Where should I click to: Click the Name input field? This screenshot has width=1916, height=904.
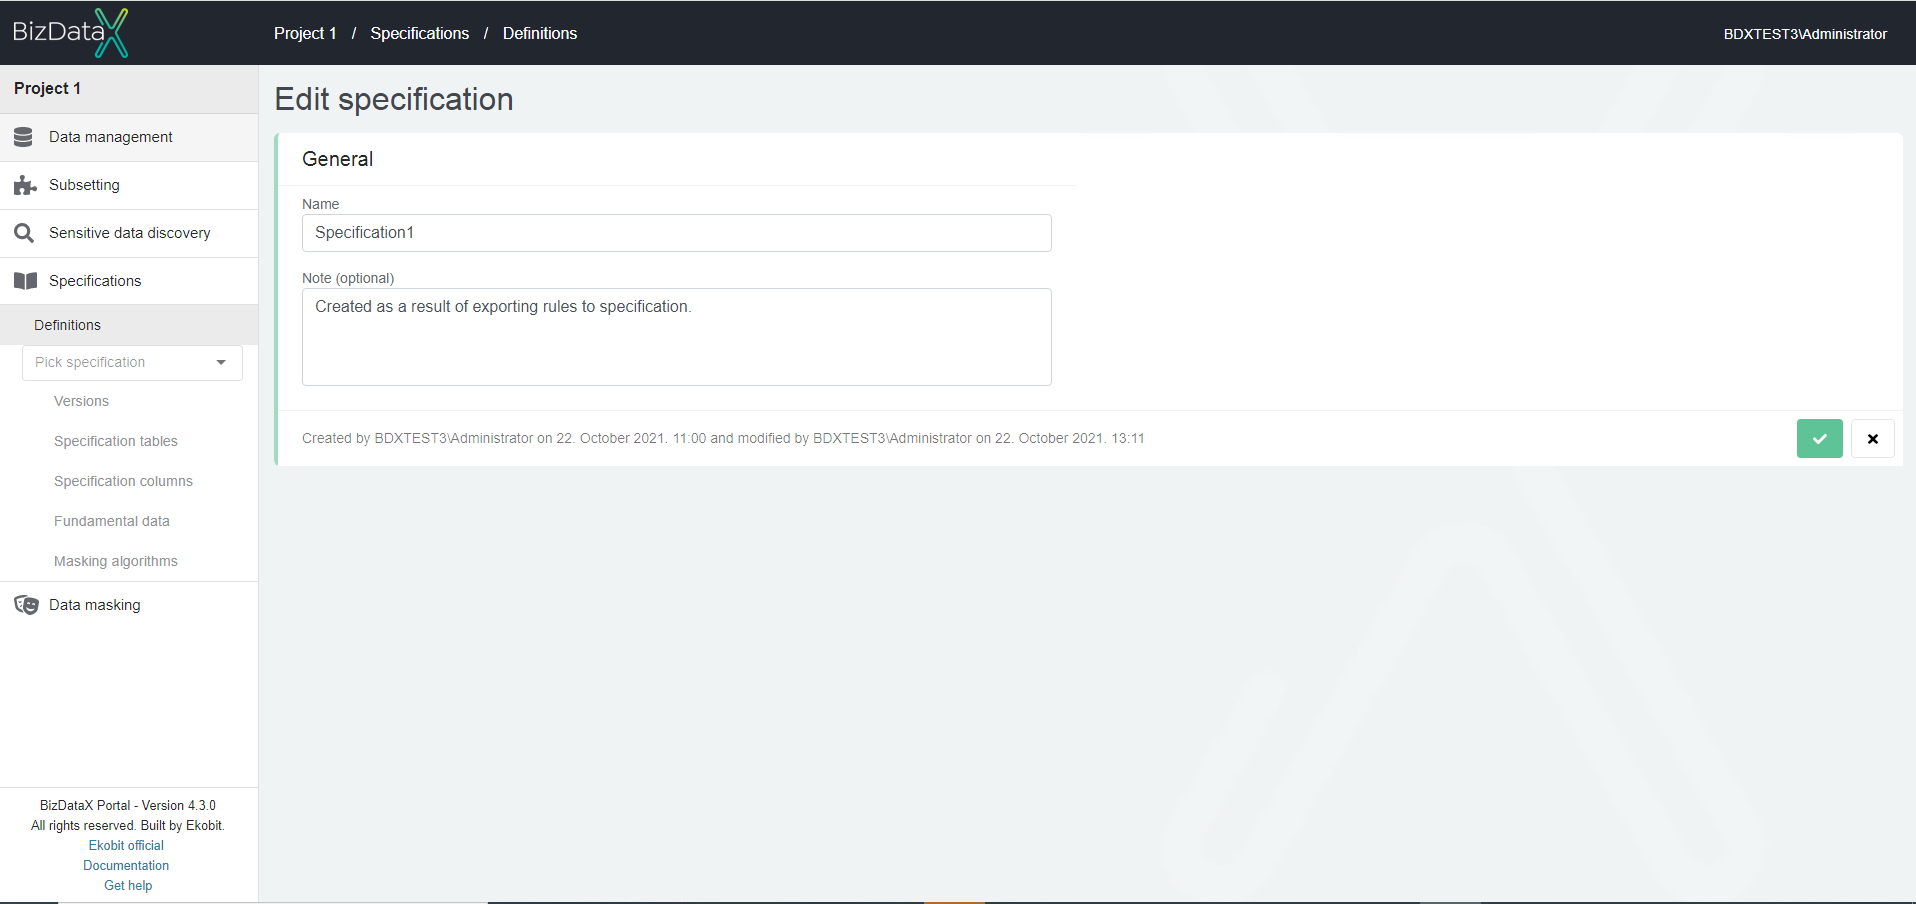(676, 233)
